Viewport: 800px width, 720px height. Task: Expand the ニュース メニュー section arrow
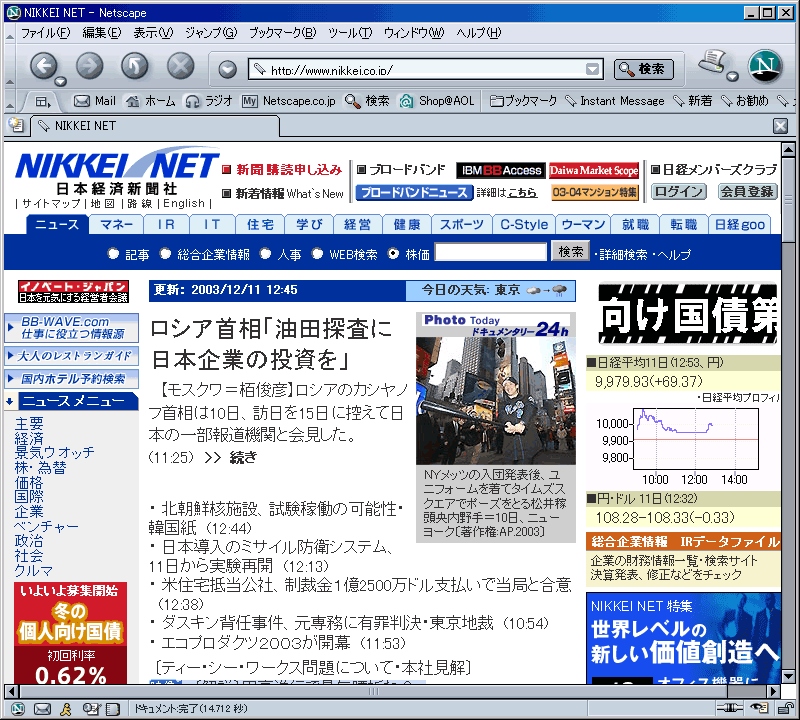10,402
